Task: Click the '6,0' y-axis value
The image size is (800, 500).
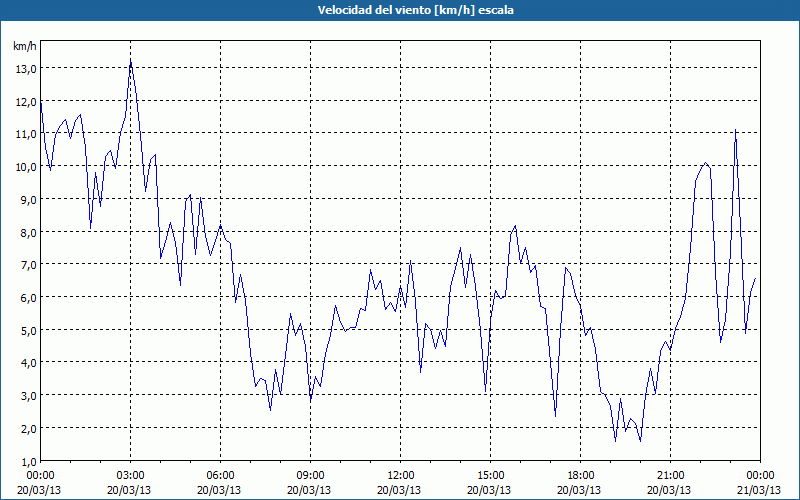Action: pos(28,297)
